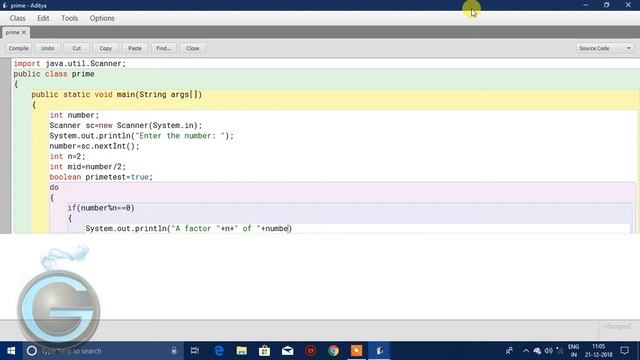The height and width of the screenshot is (360, 640).
Task: Click the network cloud tray icon
Action: pyautogui.click(x=537, y=351)
